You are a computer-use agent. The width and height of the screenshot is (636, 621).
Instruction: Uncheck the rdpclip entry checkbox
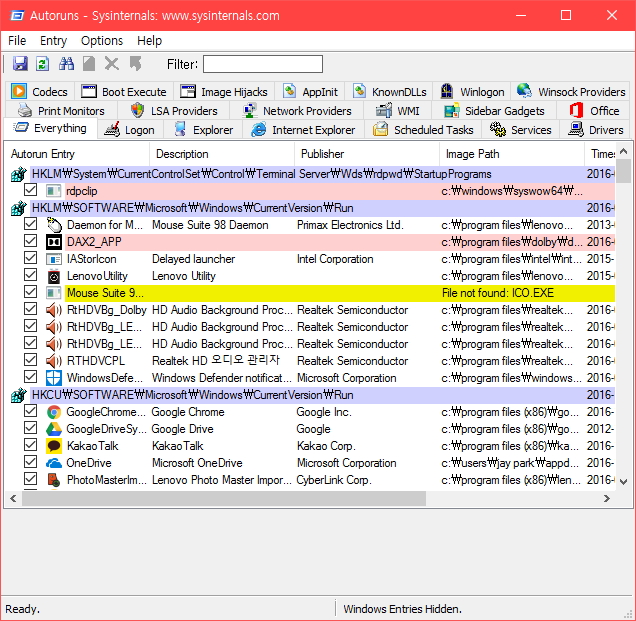coord(30,190)
